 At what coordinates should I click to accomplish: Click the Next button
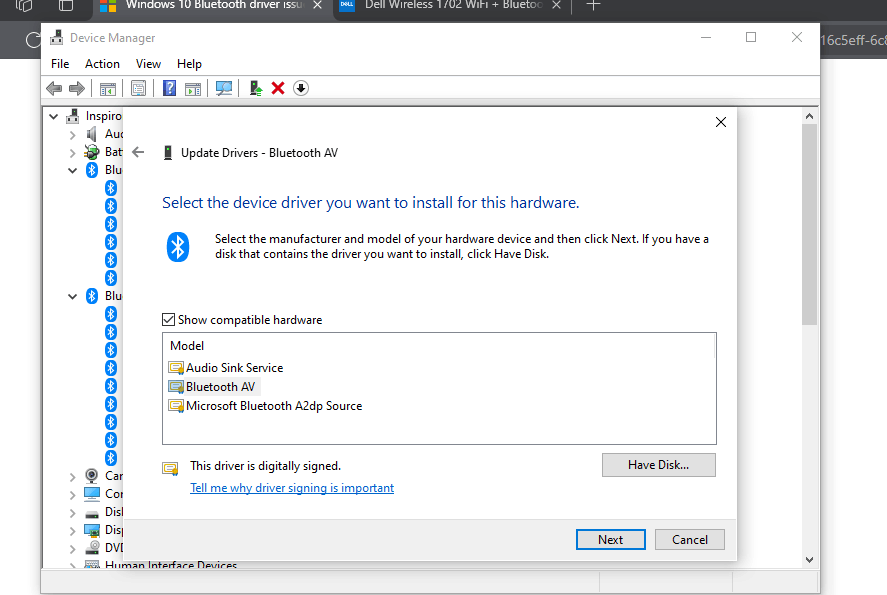coord(610,540)
